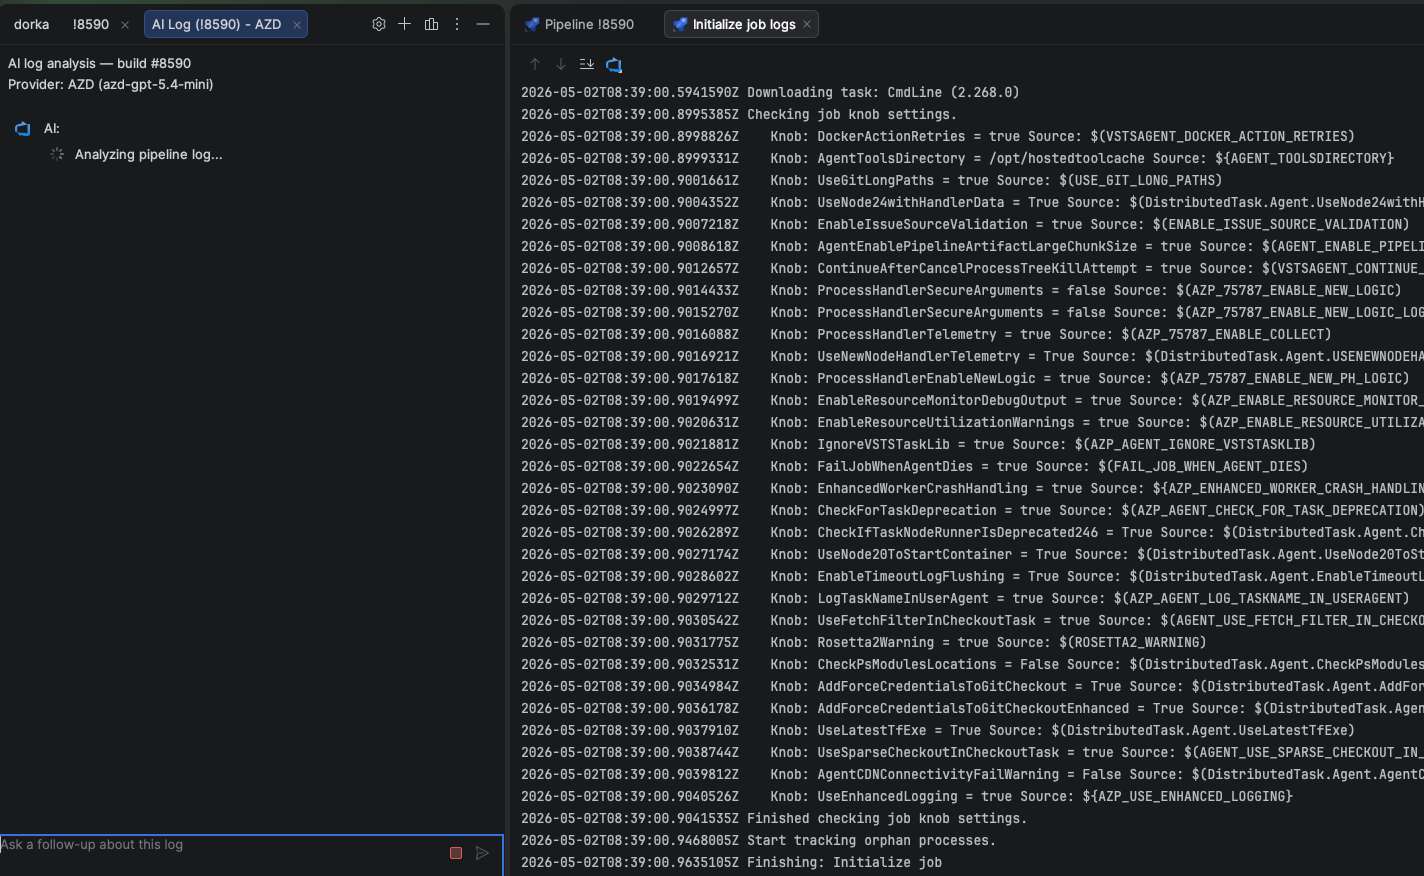Click the rocket icon on the Initialize job logs tab

coord(680,24)
